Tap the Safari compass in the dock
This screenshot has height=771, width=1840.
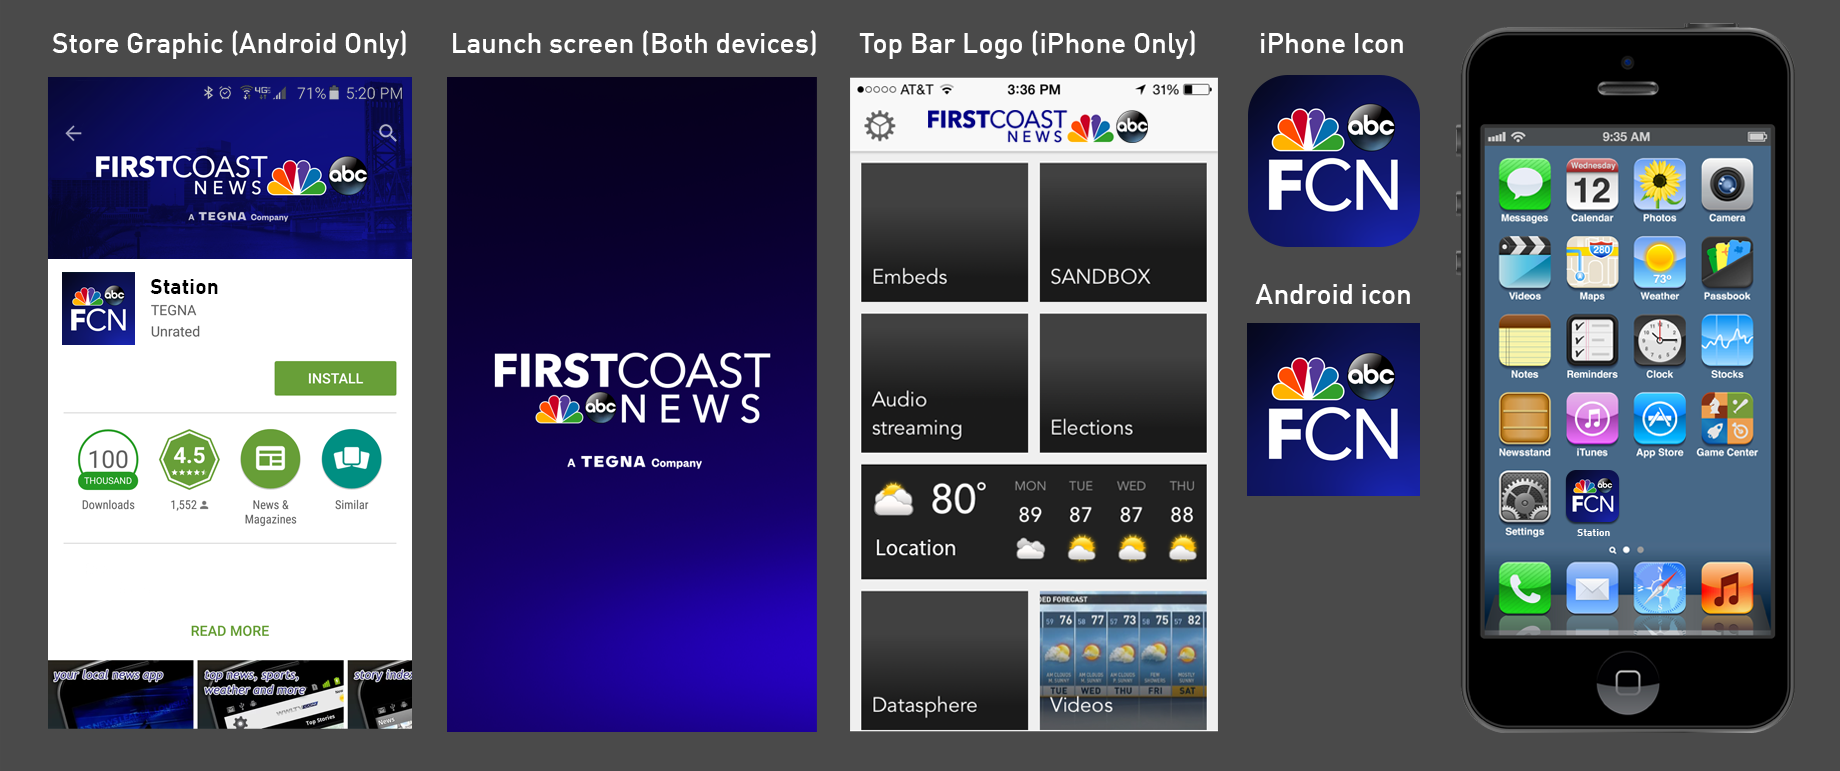1660,588
